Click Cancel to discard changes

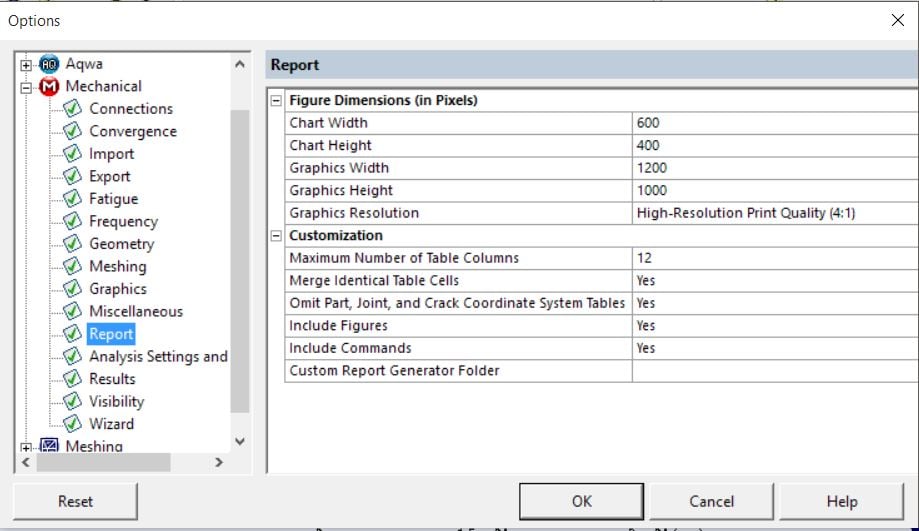pyautogui.click(x=712, y=502)
